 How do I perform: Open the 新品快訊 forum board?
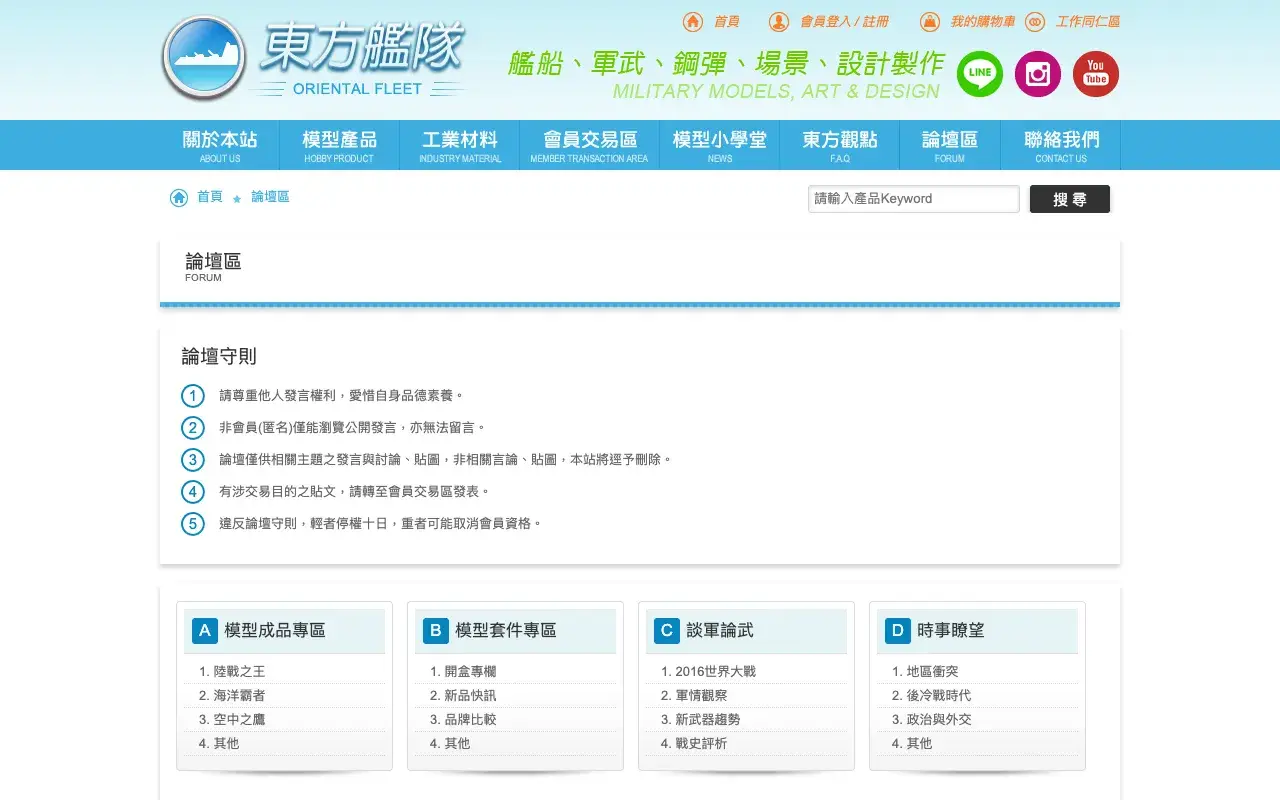470,696
